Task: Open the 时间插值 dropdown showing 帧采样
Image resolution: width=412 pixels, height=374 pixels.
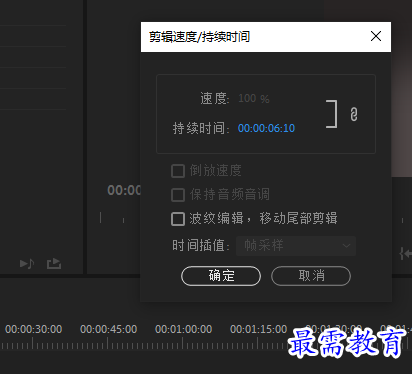Action: 296,246
